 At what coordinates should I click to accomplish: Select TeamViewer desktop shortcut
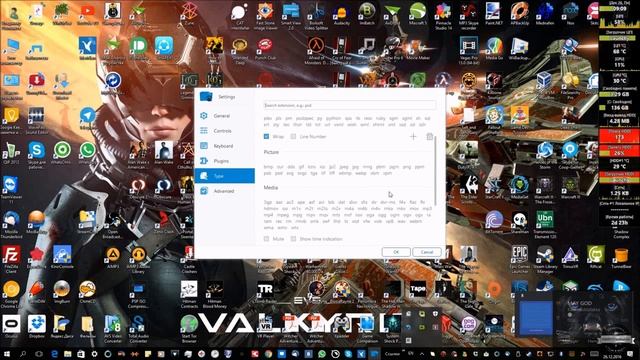click(x=11, y=189)
